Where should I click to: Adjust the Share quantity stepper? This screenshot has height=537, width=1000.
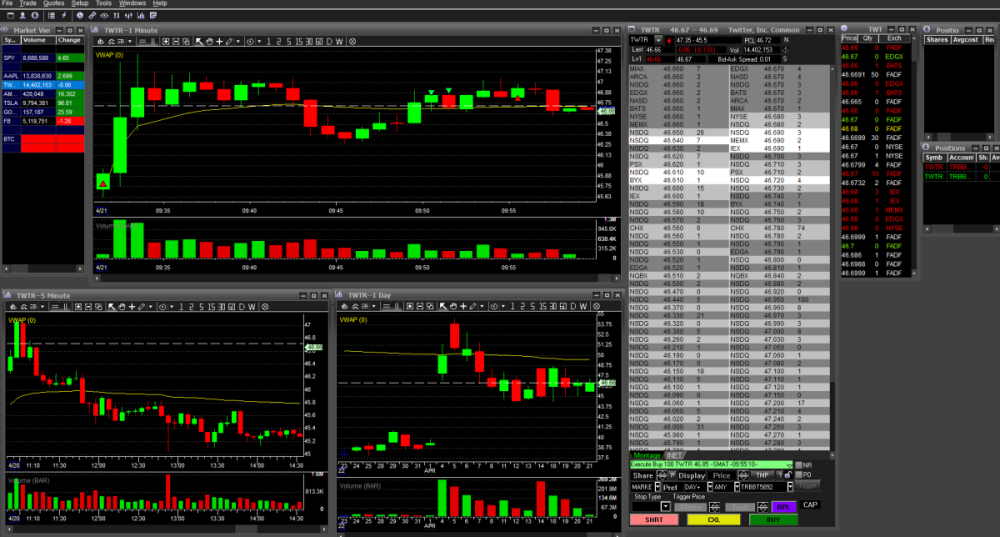(x=662, y=475)
